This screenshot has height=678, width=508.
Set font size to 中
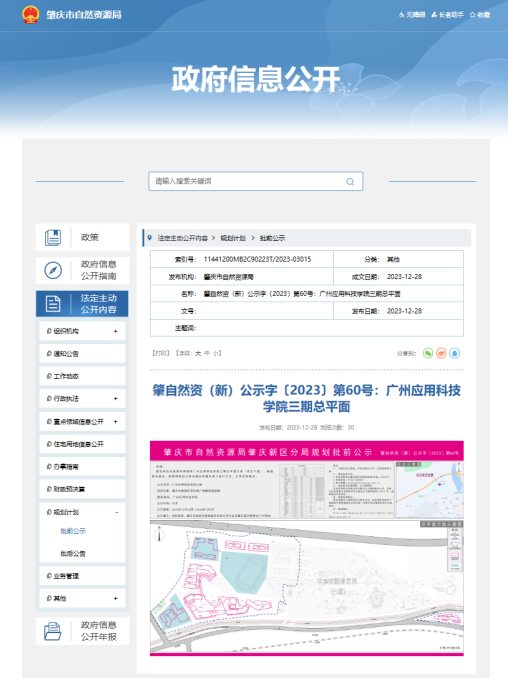(x=207, y=353)
